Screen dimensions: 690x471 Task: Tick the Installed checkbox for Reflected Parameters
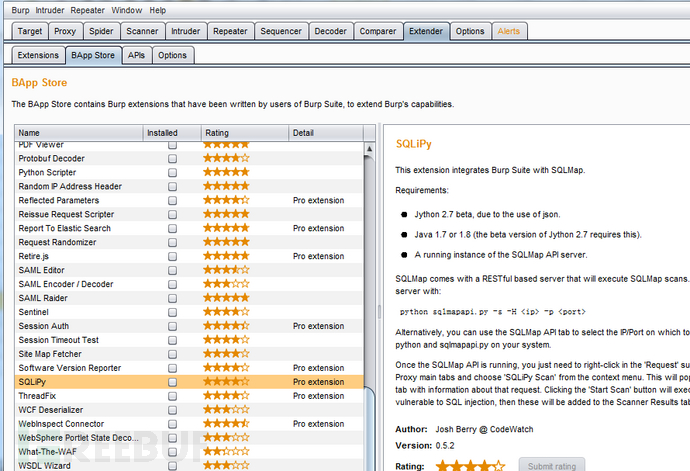coord(172,201)
